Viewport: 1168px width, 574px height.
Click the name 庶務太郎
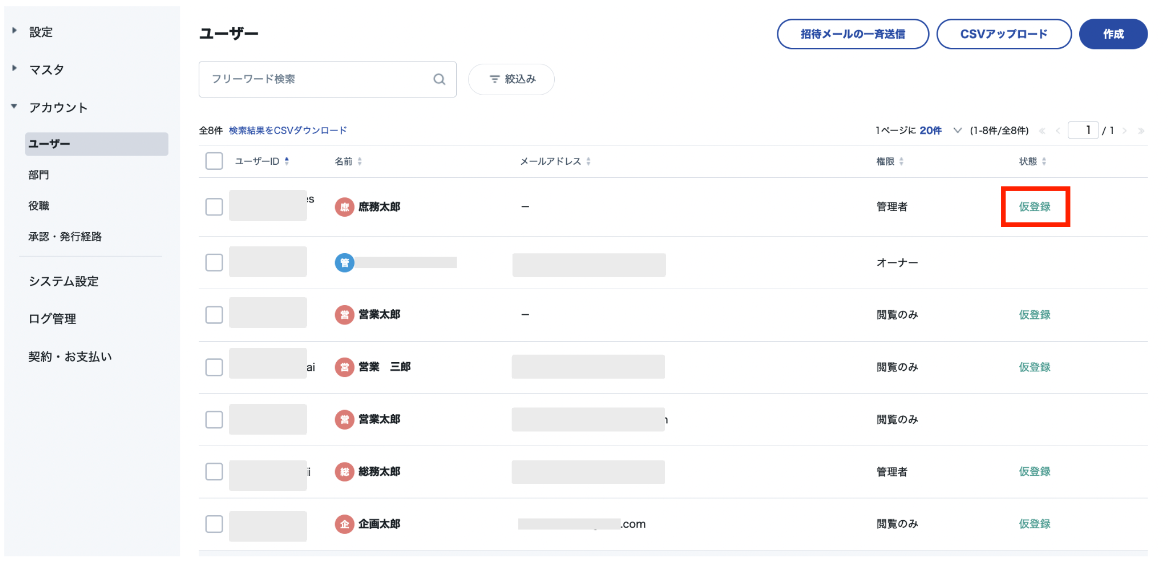click(379, 207)
